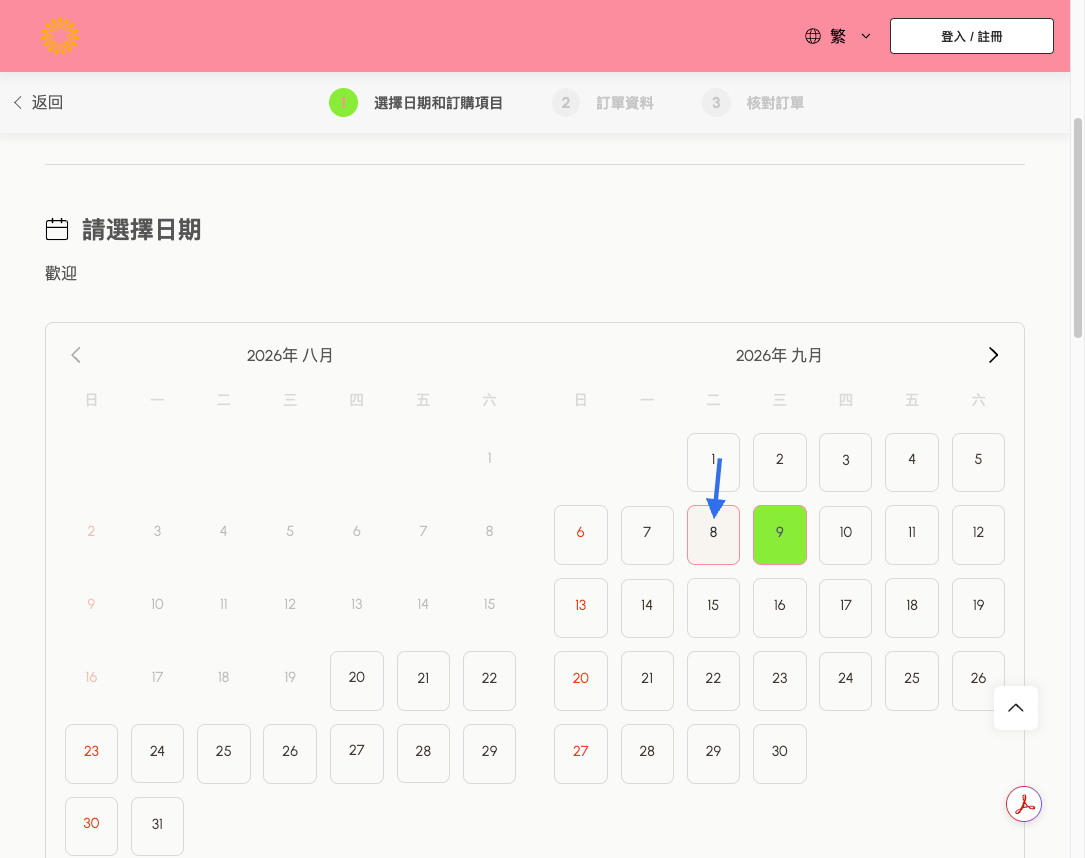
Task: Select August 28 in the calendar
Action: point(423,754)
